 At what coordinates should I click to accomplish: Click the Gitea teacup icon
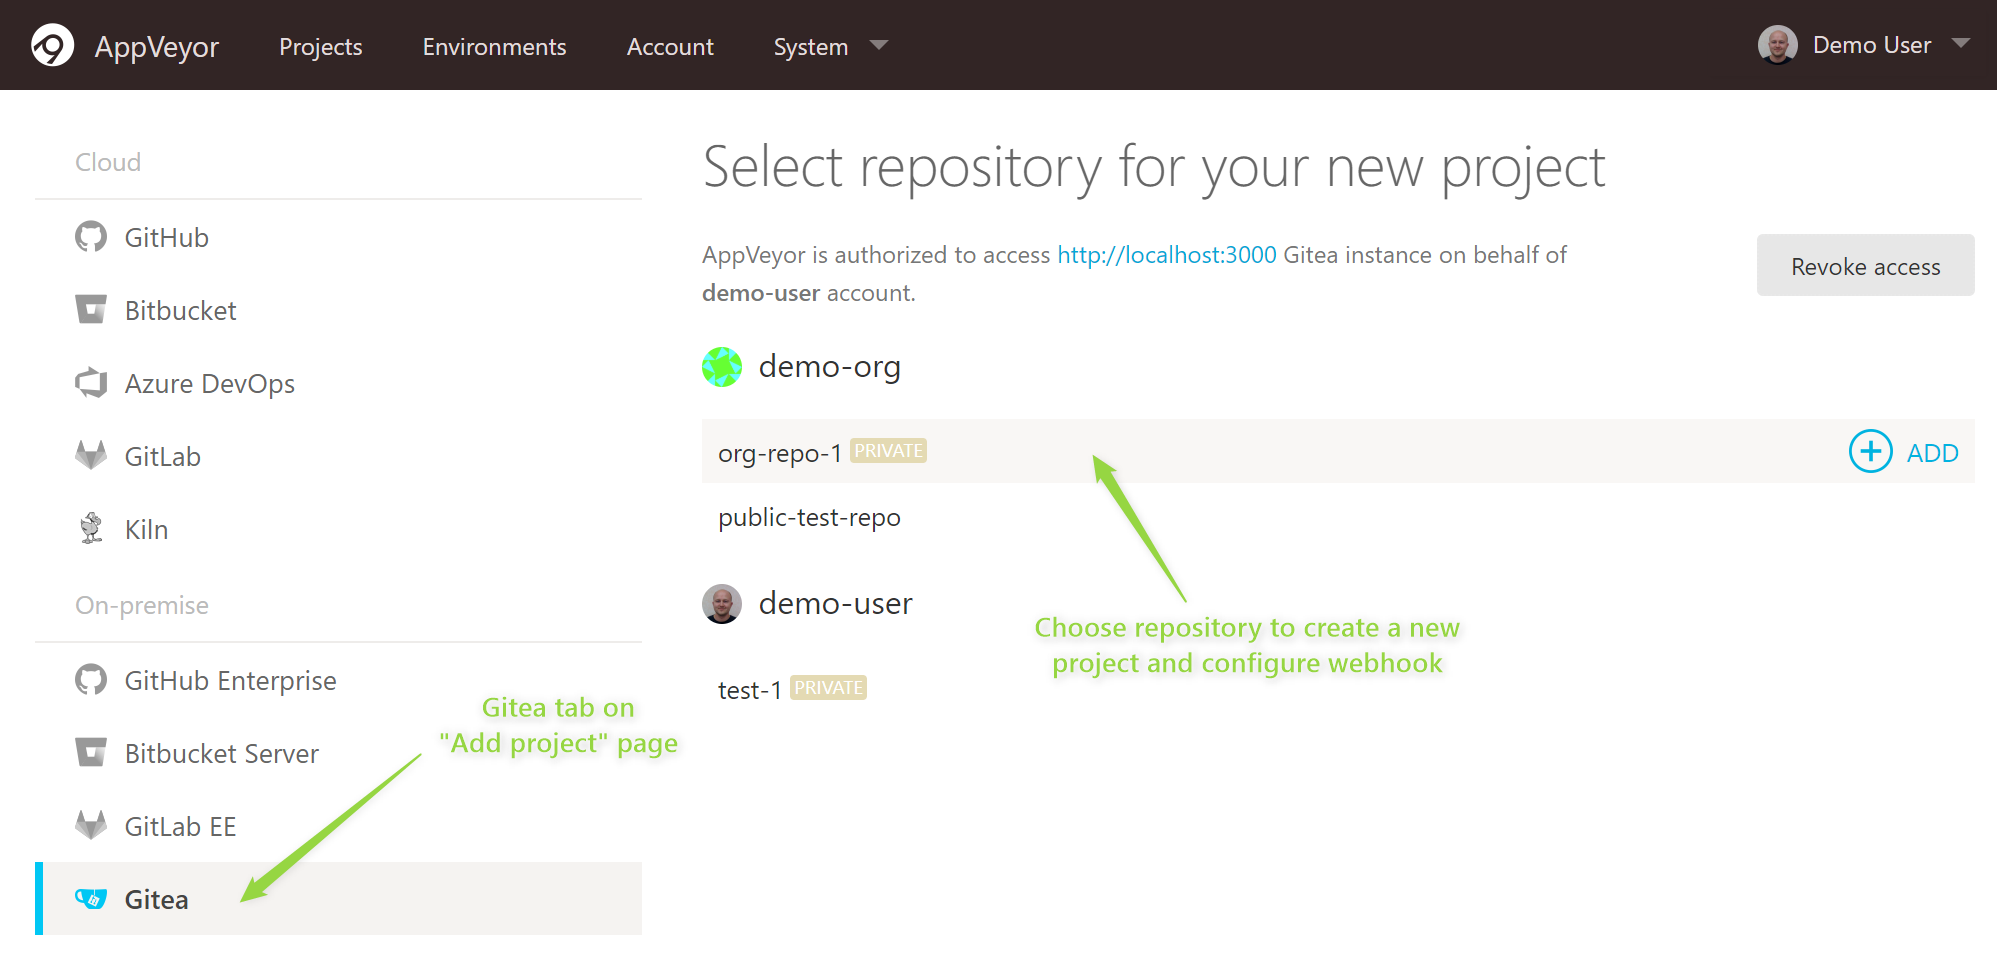click(x=91, y=899)
